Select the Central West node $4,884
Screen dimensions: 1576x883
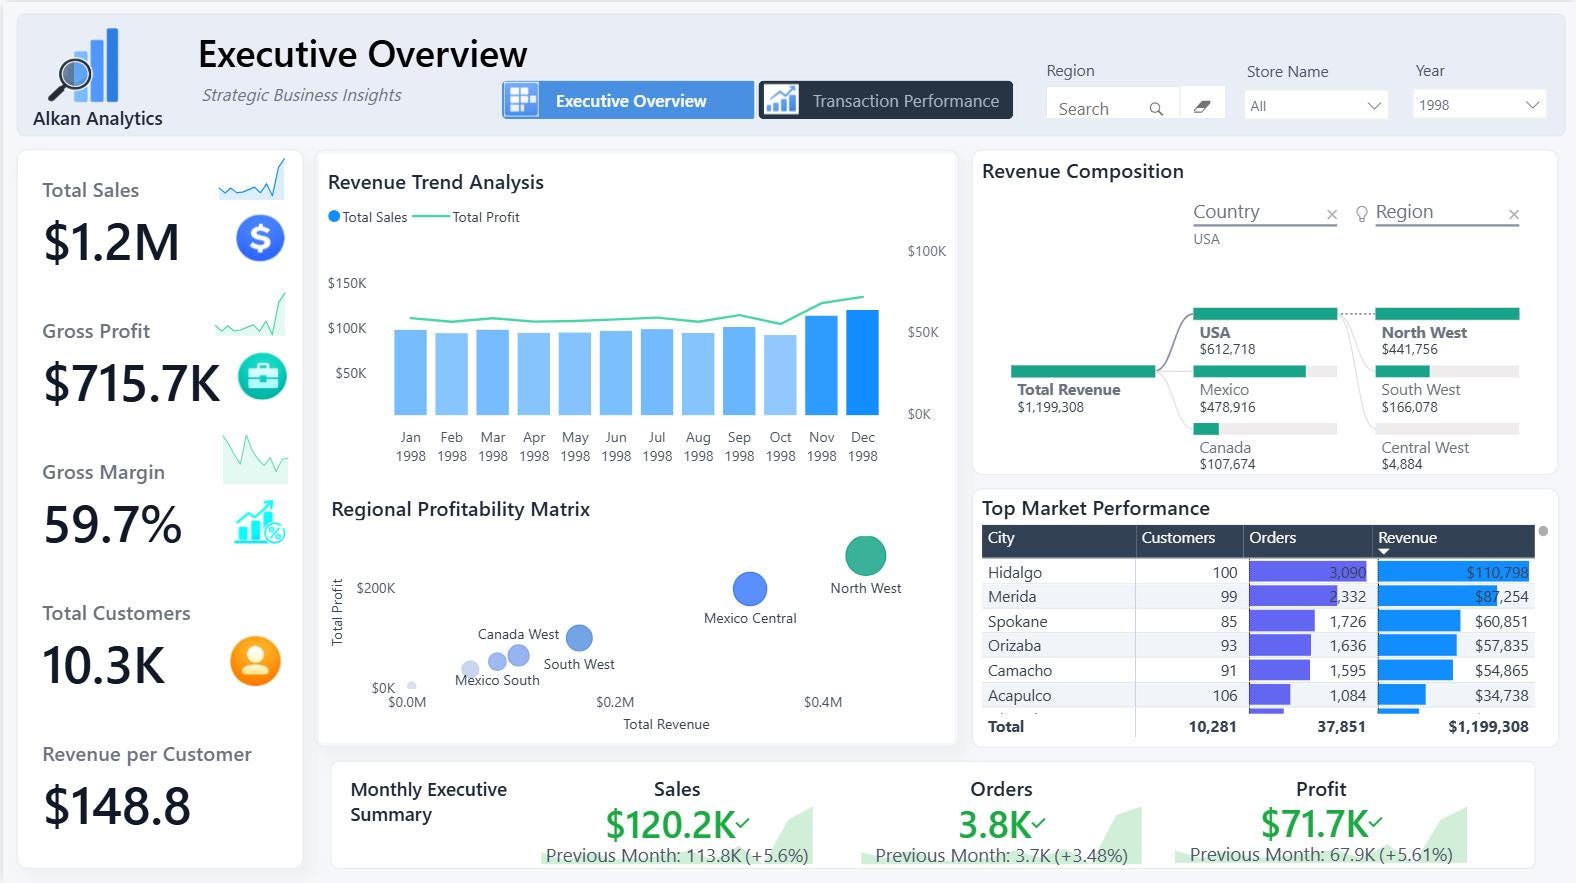[1447, 448]
